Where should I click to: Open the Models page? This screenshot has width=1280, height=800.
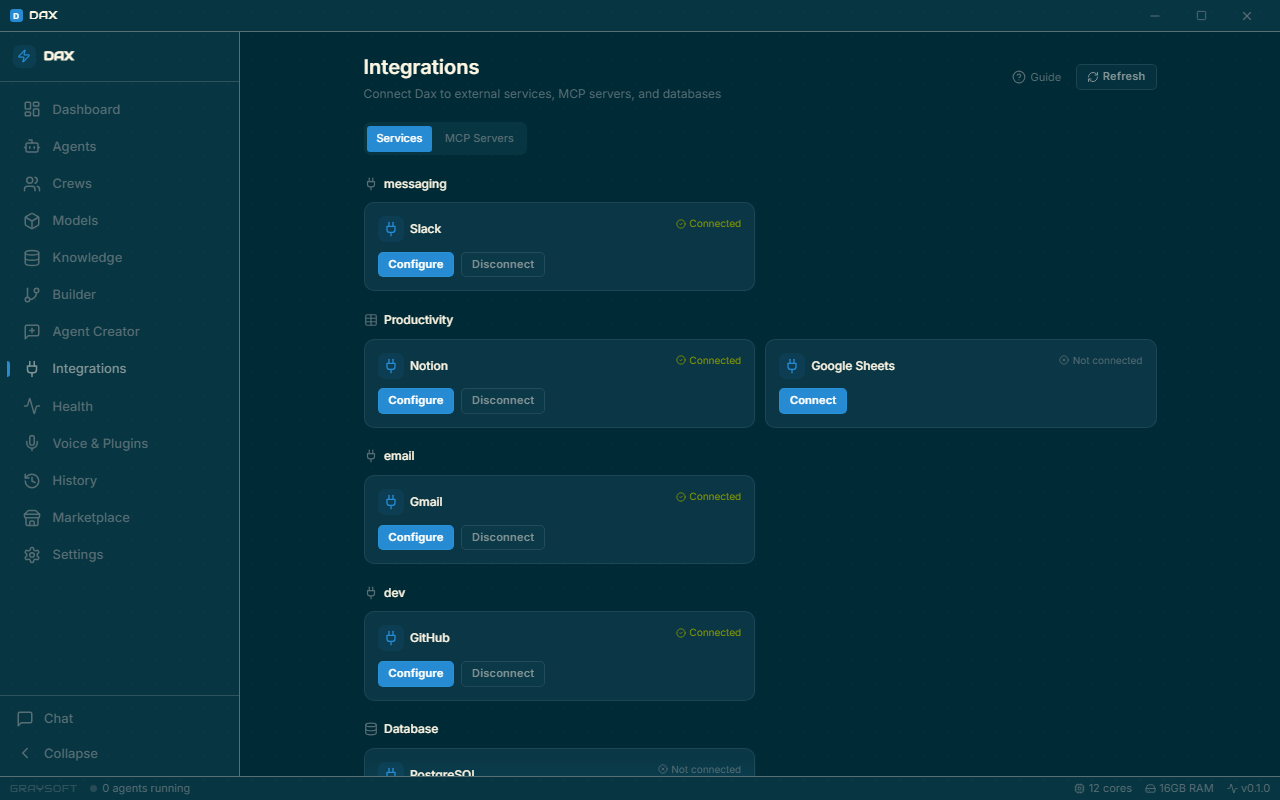point(119,220)
